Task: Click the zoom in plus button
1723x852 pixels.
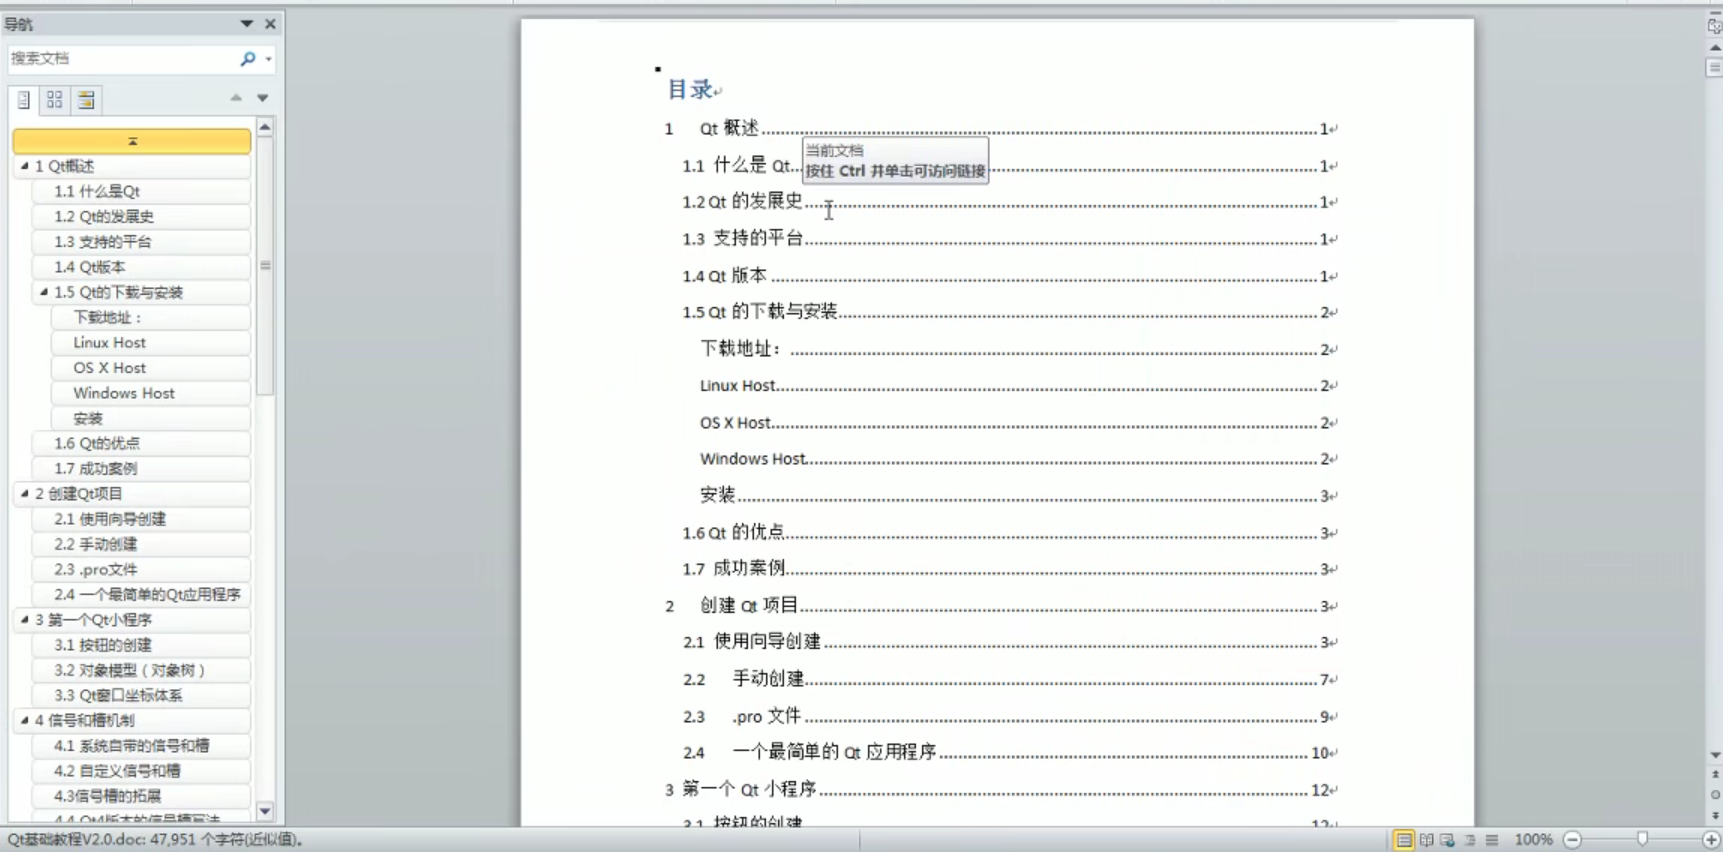Action: [1711, 840]
